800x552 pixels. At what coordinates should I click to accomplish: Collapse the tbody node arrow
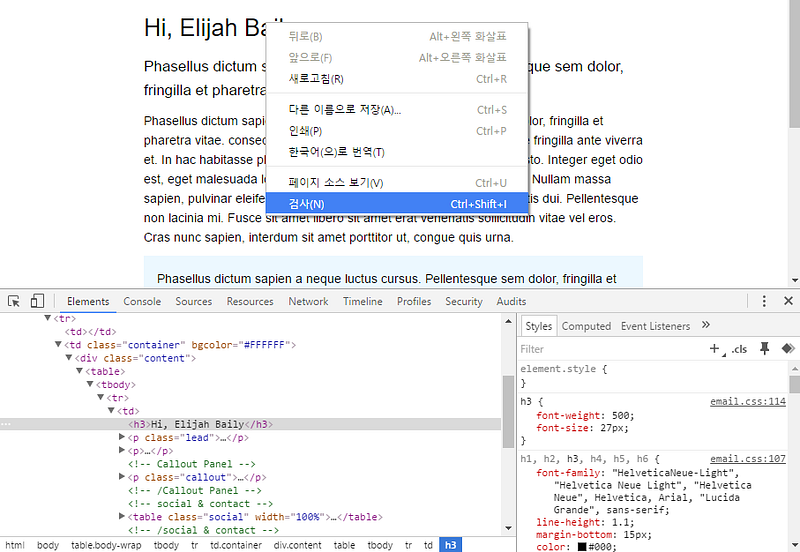[90, 384]
